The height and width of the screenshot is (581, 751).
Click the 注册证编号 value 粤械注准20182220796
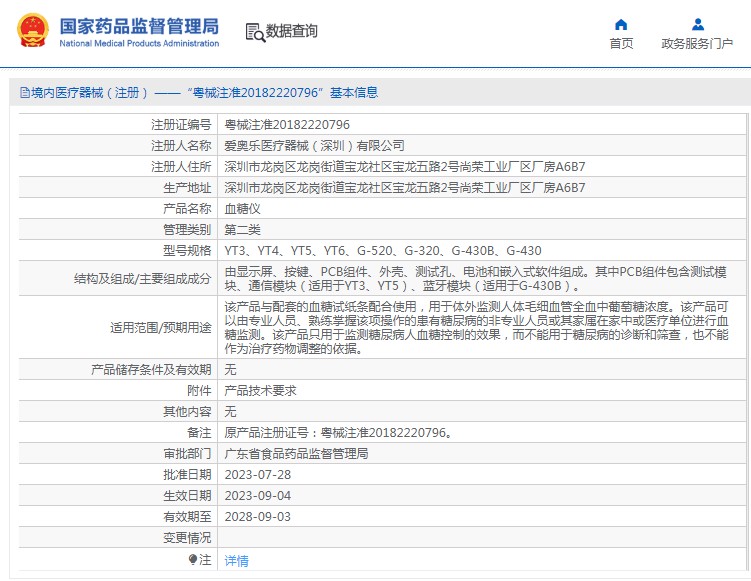click(x=287, y=125)
